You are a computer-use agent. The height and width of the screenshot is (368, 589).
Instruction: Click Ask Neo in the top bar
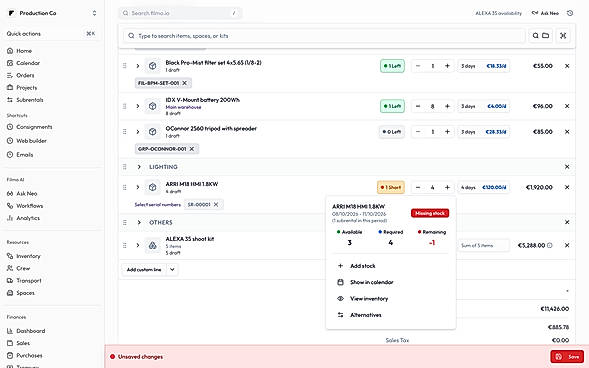point(545,13)
